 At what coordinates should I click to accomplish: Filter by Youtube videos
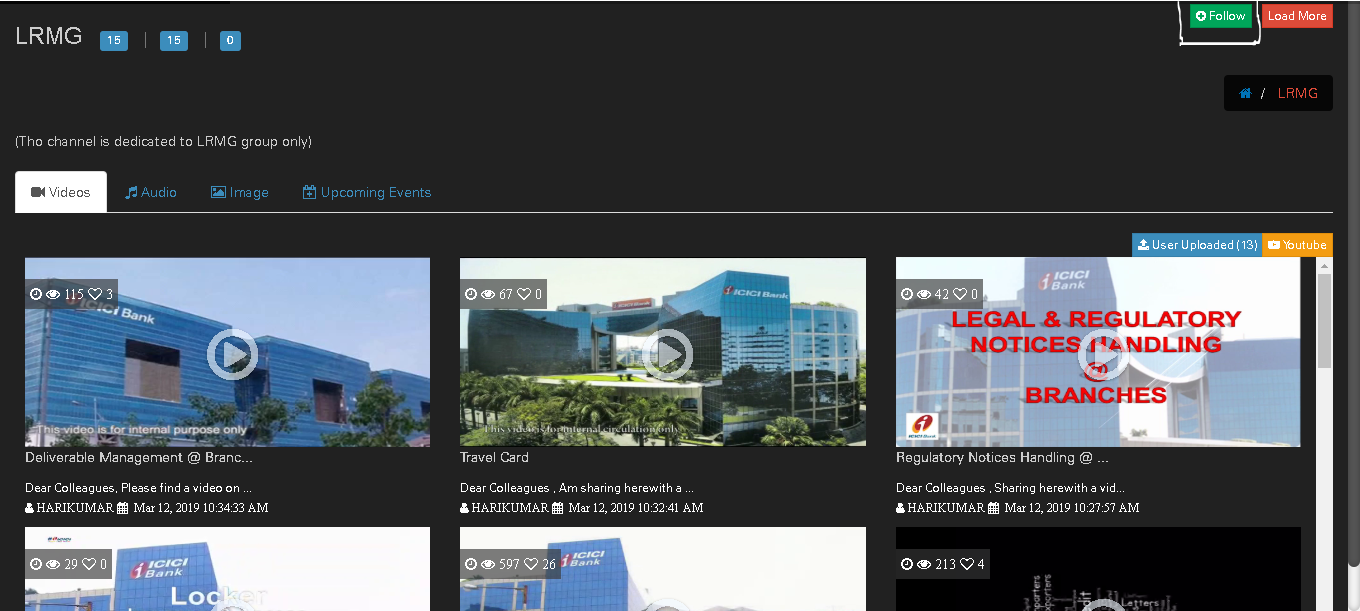pyautogui.click(x=1297, y=244)
